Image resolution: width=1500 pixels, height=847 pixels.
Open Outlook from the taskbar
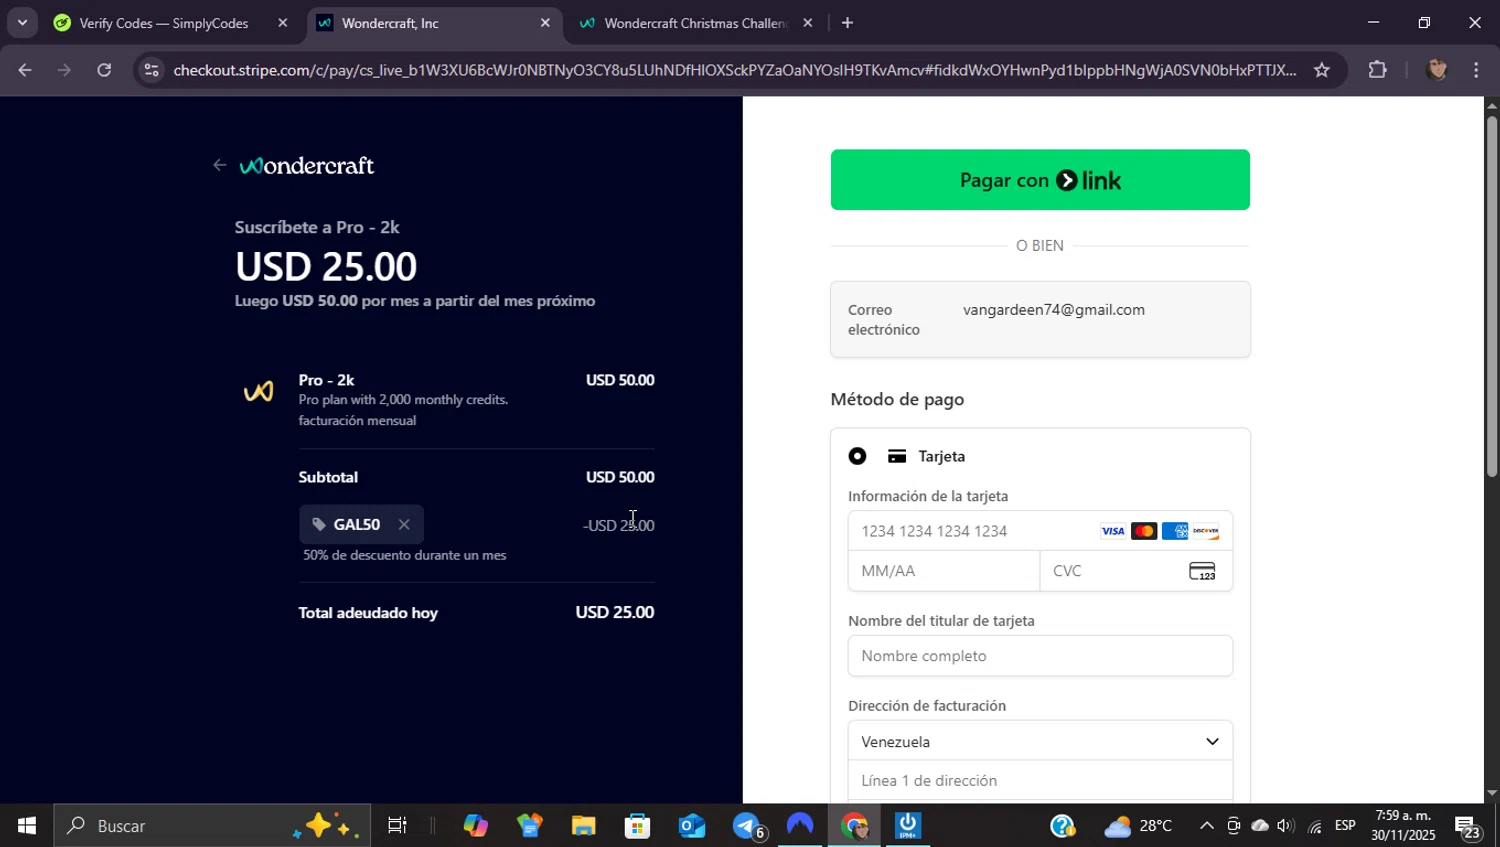point(691,826)
